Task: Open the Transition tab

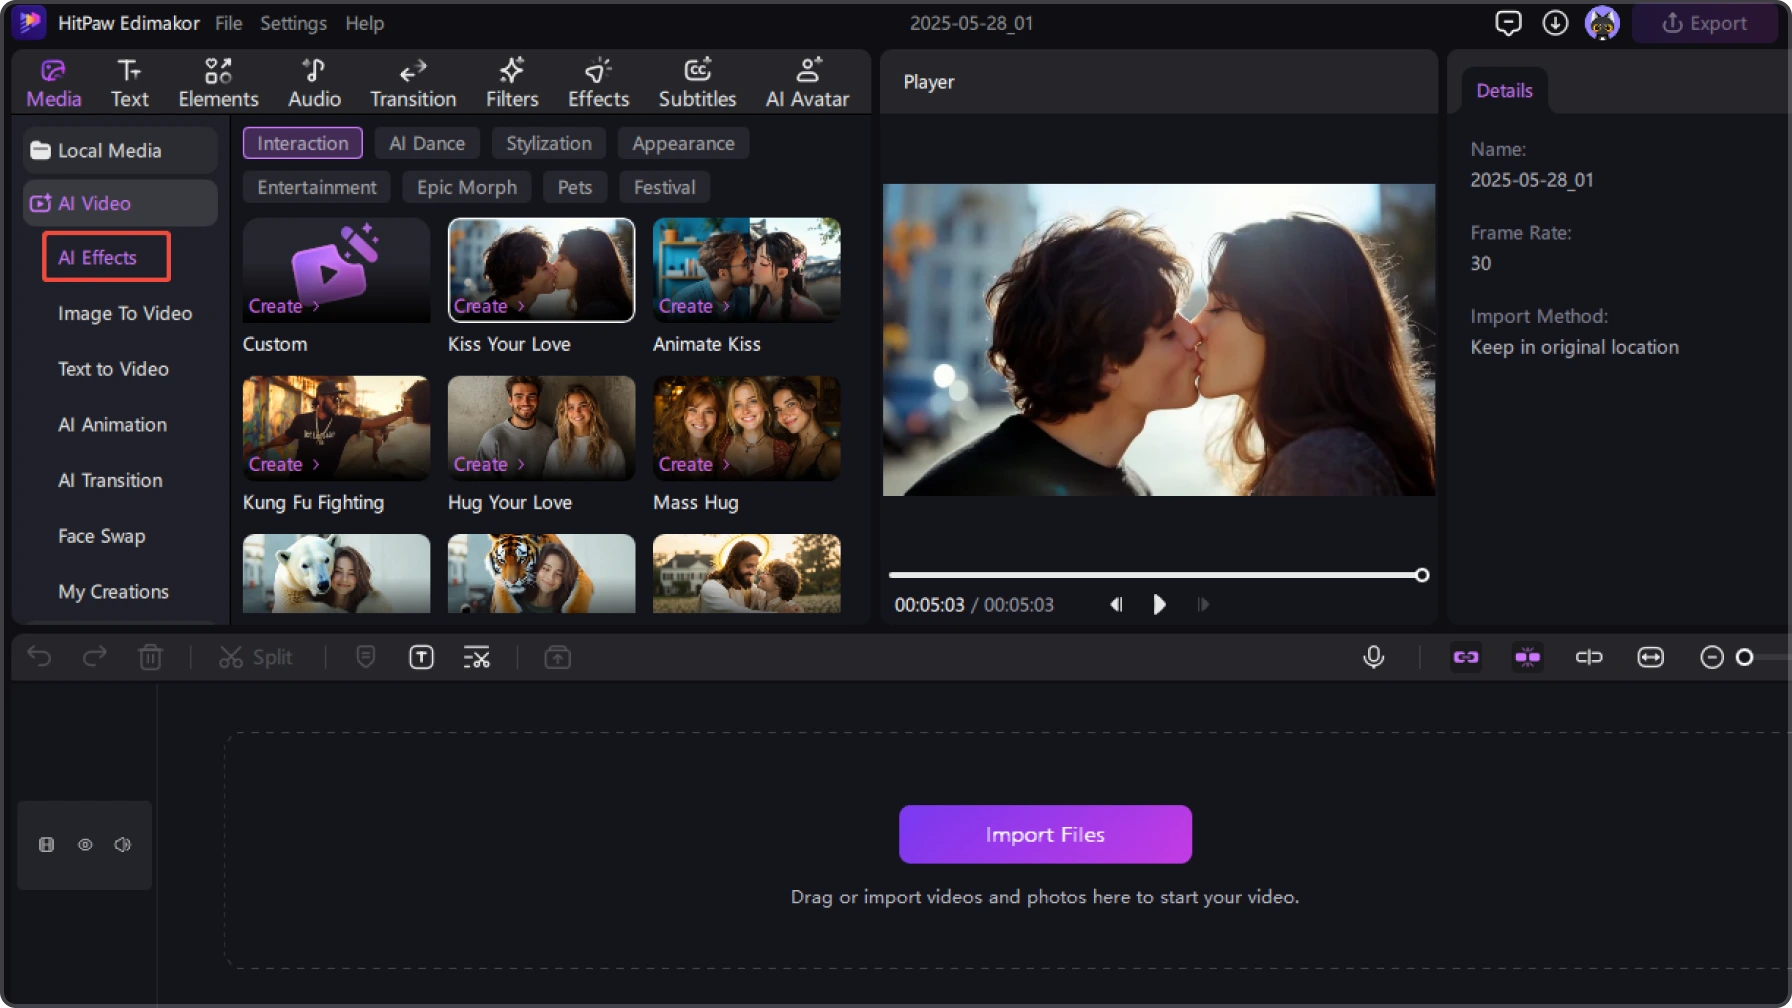Action: [x=413, y=83]
